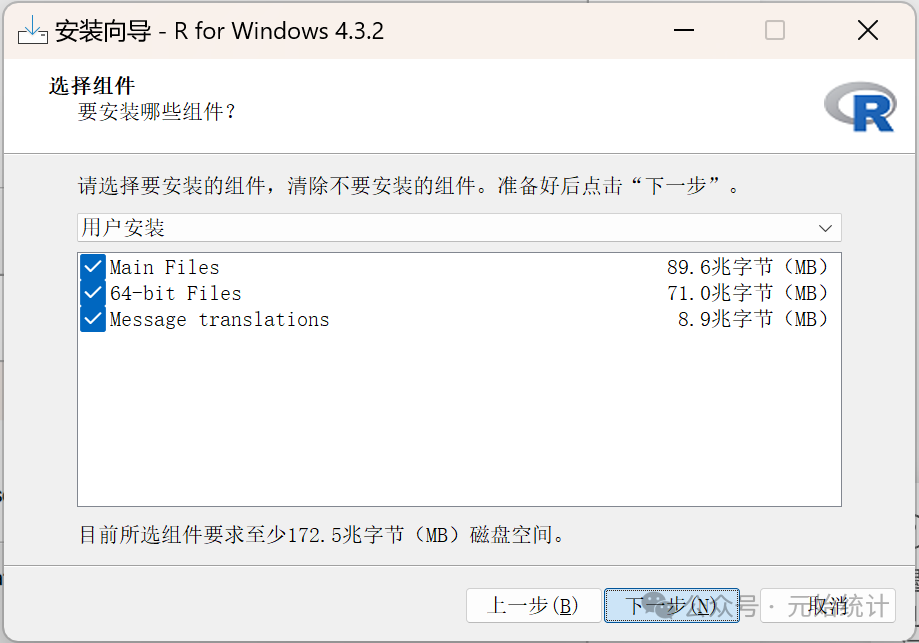Close the R for Windows setup window
Screen dimensions: 919x643
[867, 30]
